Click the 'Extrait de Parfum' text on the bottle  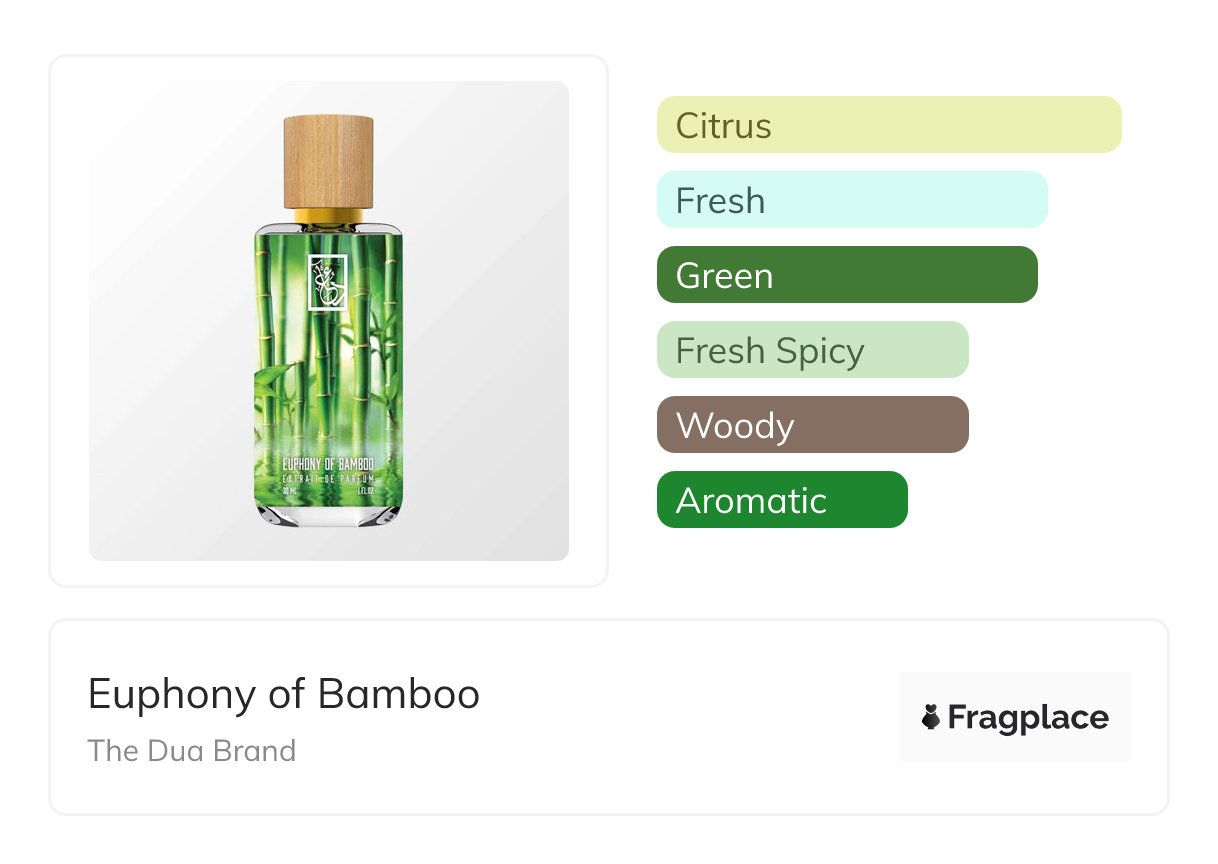coord(328,480)
